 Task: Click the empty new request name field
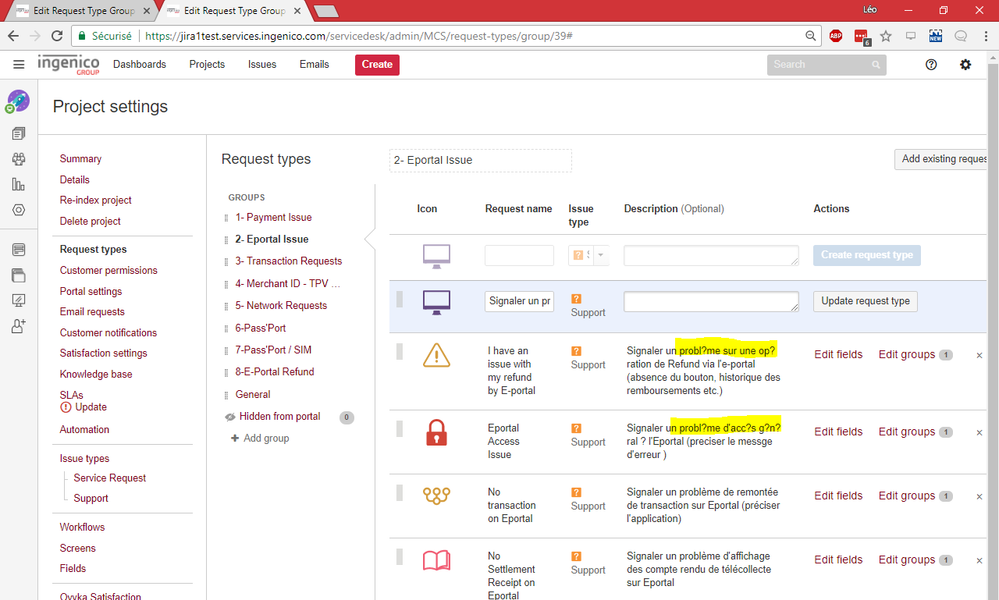[519, 255]
